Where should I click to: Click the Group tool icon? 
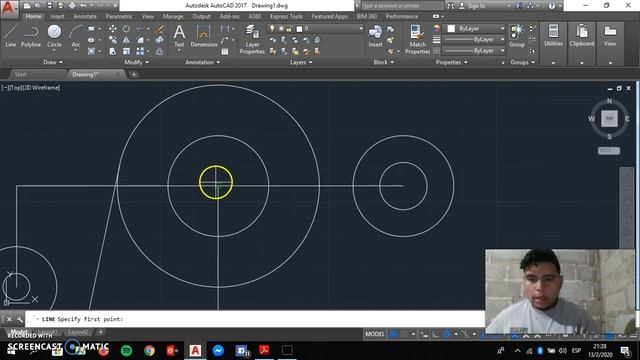(x=517, y=36)
